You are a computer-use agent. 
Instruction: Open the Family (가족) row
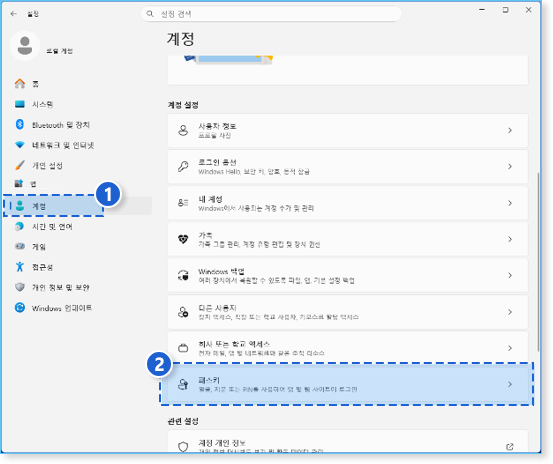click(x=347, y=239)
